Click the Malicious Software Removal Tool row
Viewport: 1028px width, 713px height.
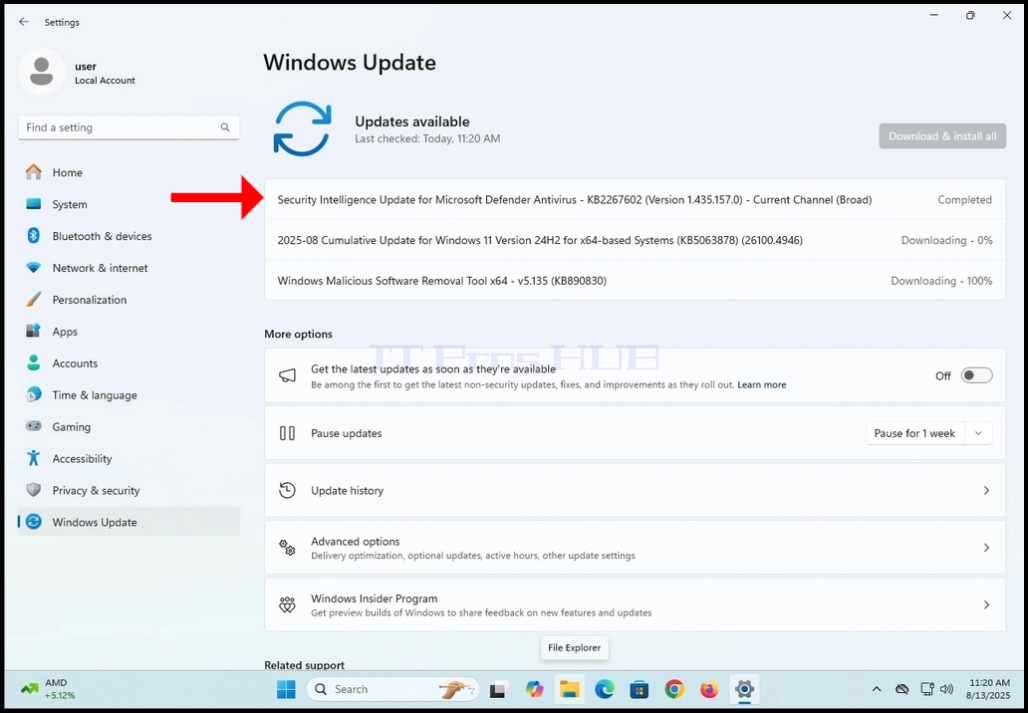click(x=635, y=280)
